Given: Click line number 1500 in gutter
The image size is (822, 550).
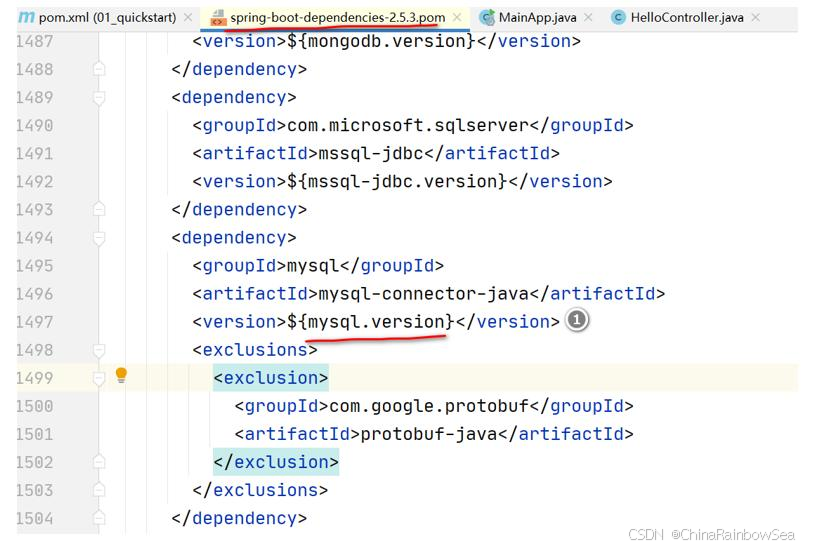Looking at the screenshot, I should 35,406.
